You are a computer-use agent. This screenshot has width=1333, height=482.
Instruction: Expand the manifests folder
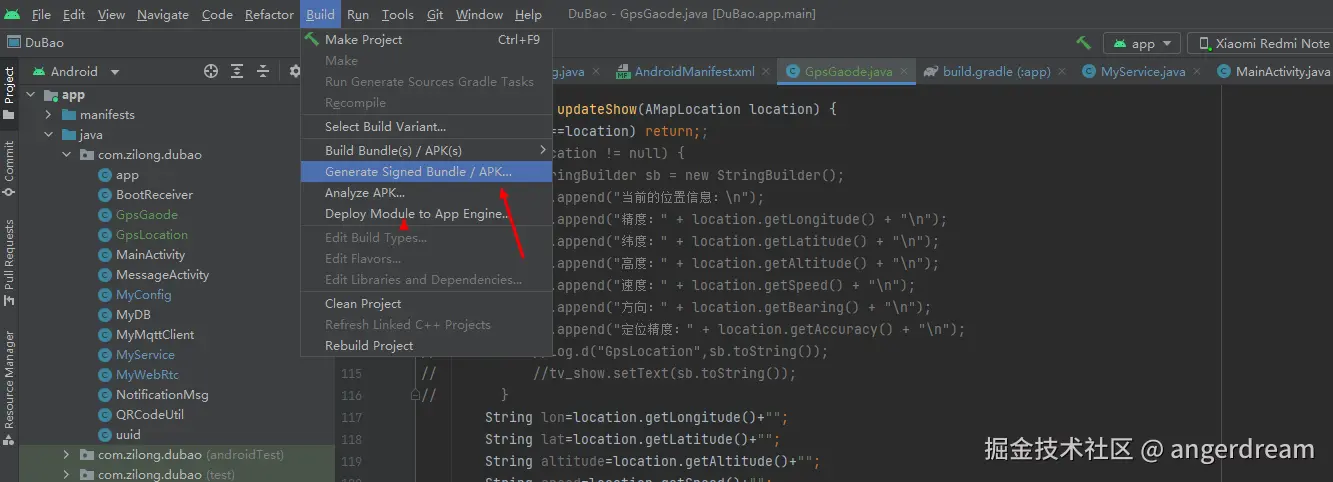point(48,115)
